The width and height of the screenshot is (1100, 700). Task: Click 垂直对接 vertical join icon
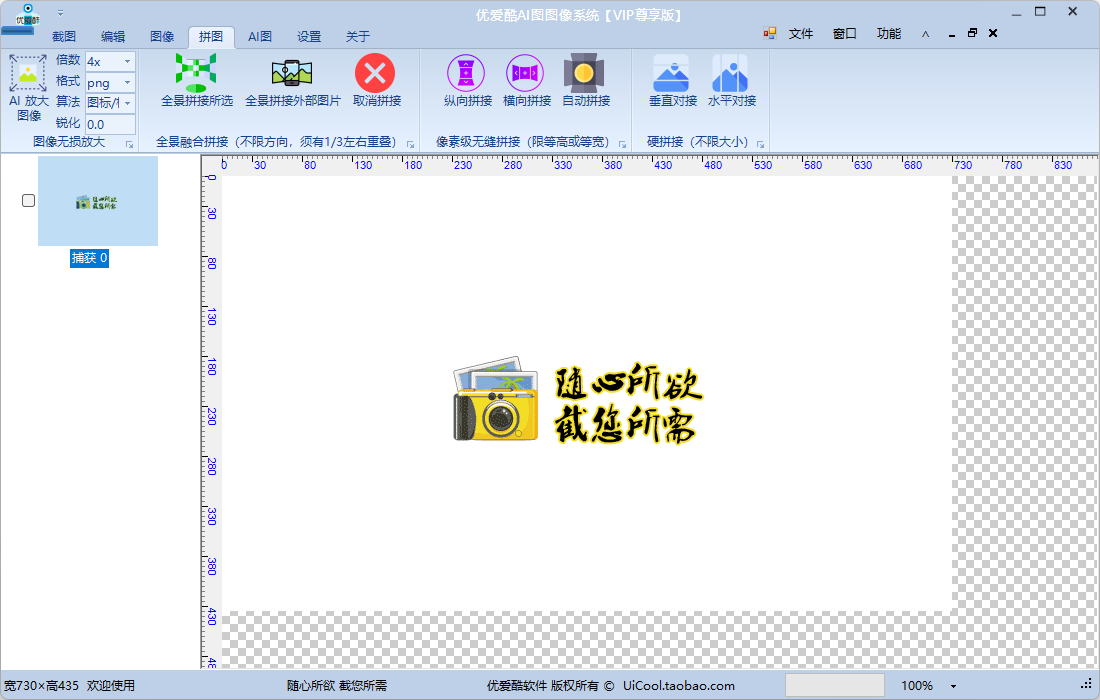(671, 73)
